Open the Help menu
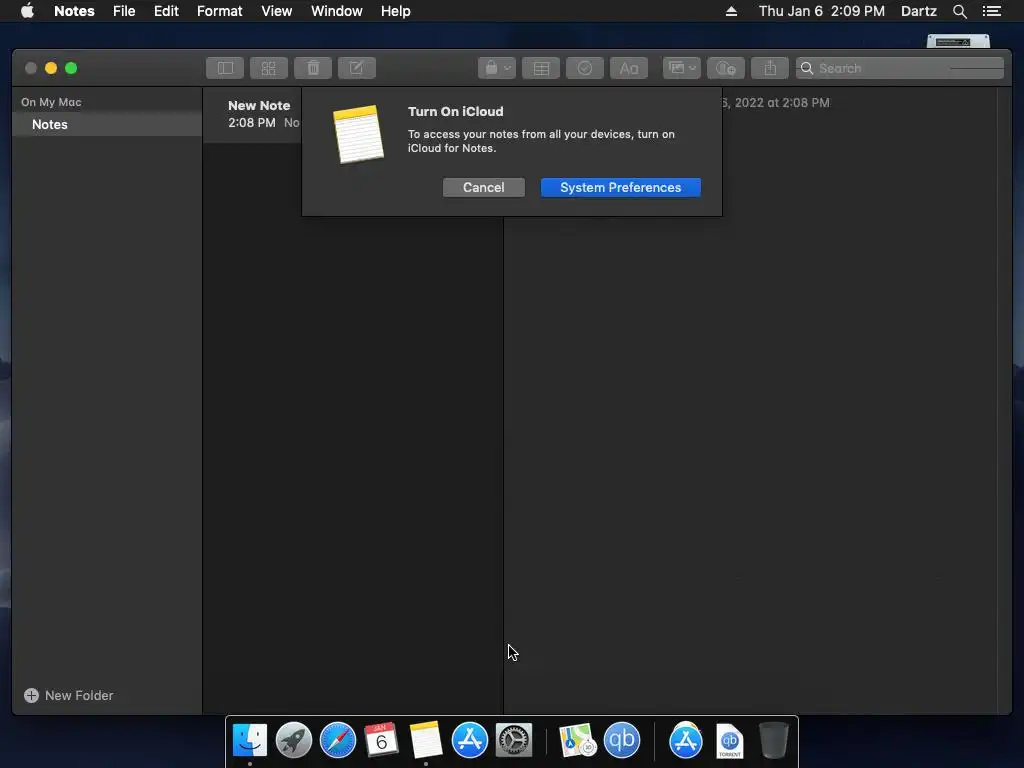 click(396, 11)
